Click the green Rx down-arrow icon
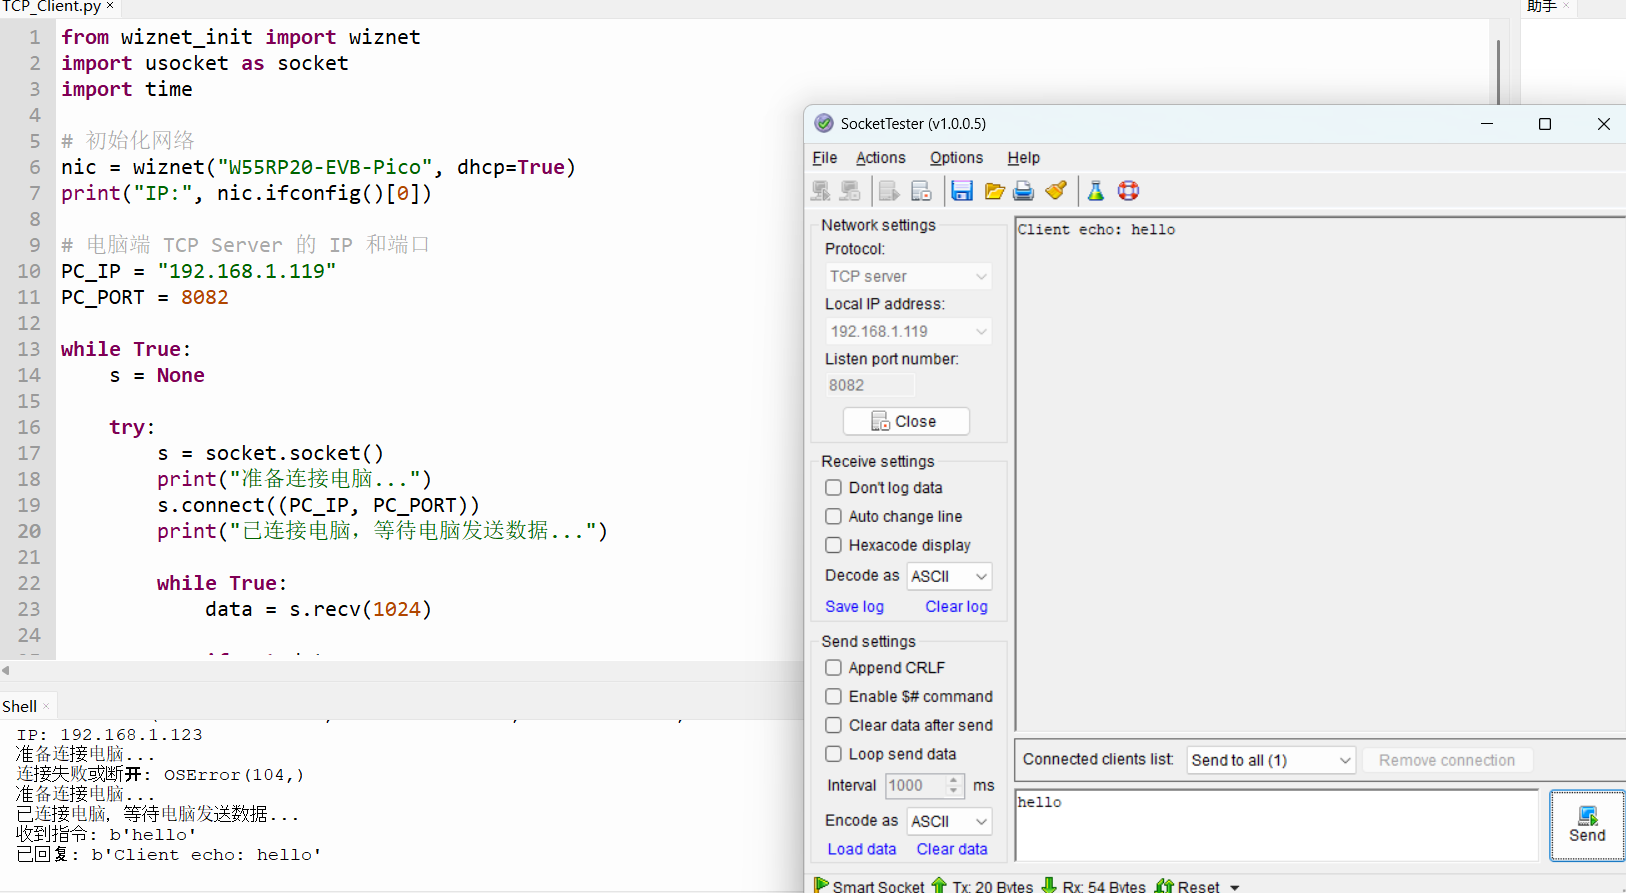 (x=1049, y=885)
